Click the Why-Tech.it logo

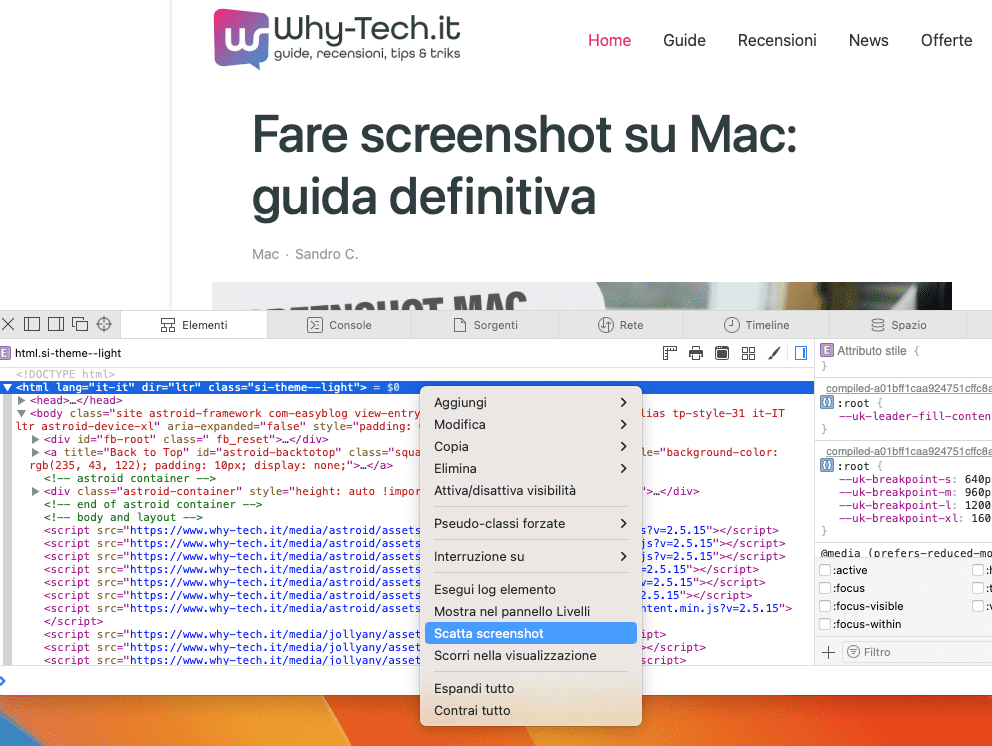[x=337, y=39]
